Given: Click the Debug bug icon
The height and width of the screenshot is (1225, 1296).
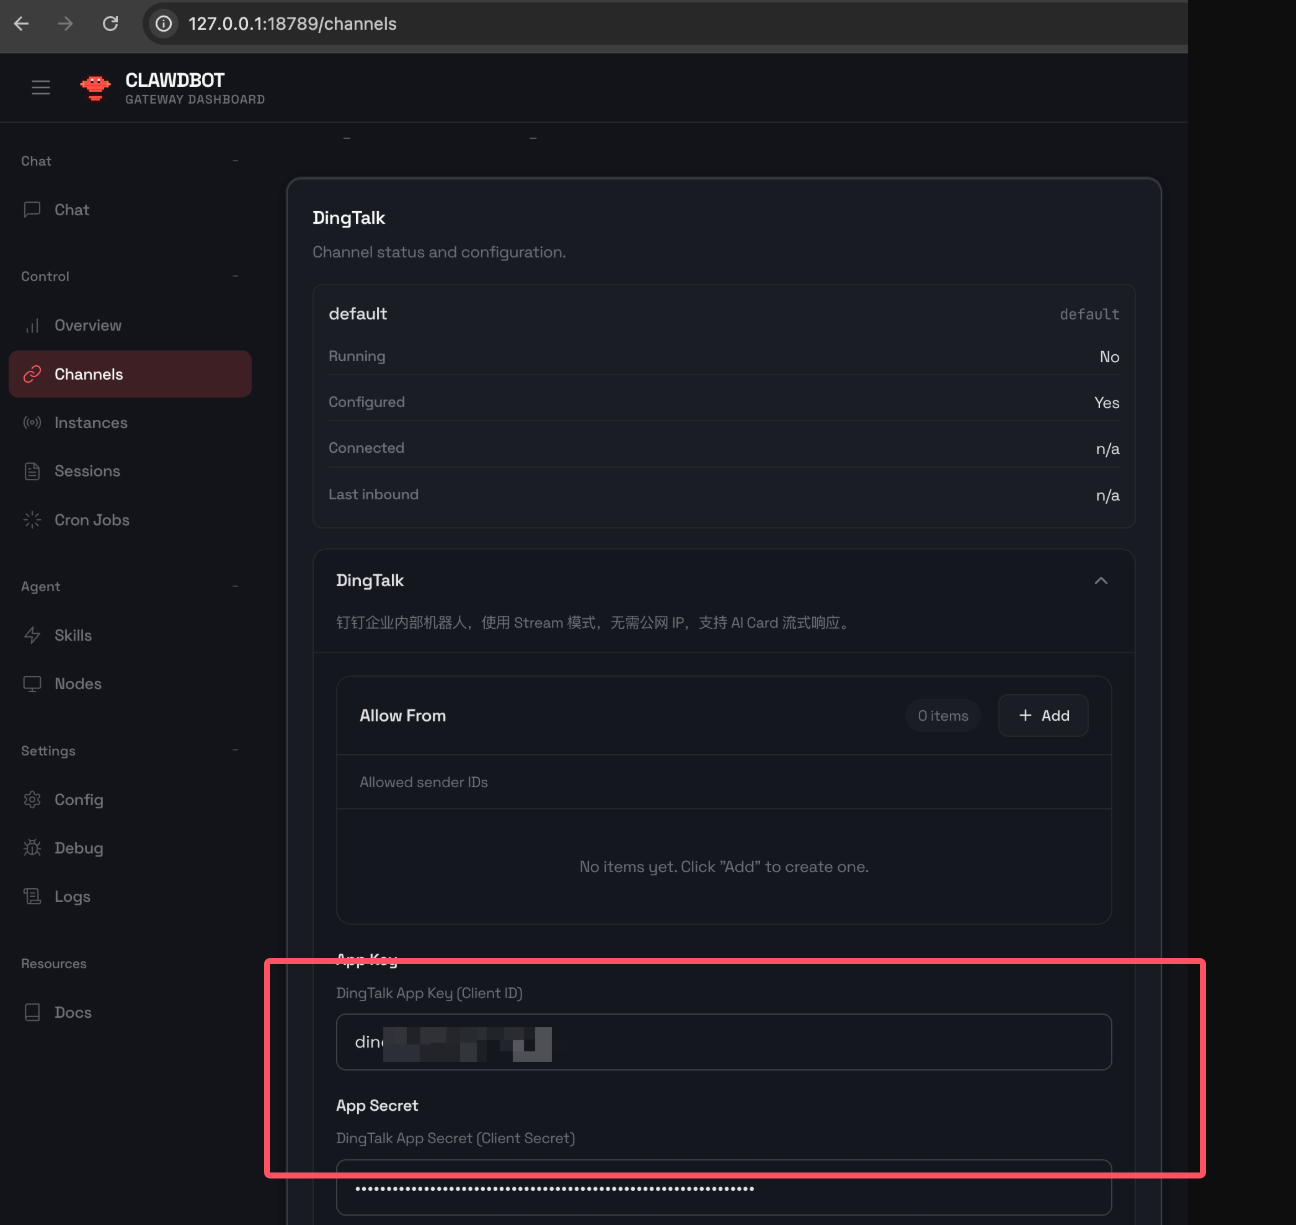Looking at the screenshot, I should [x=32, y=848].
